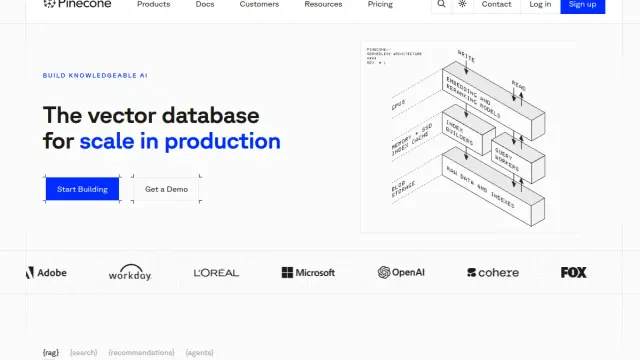Click the Pinecone logo

(x=77, y=4)
